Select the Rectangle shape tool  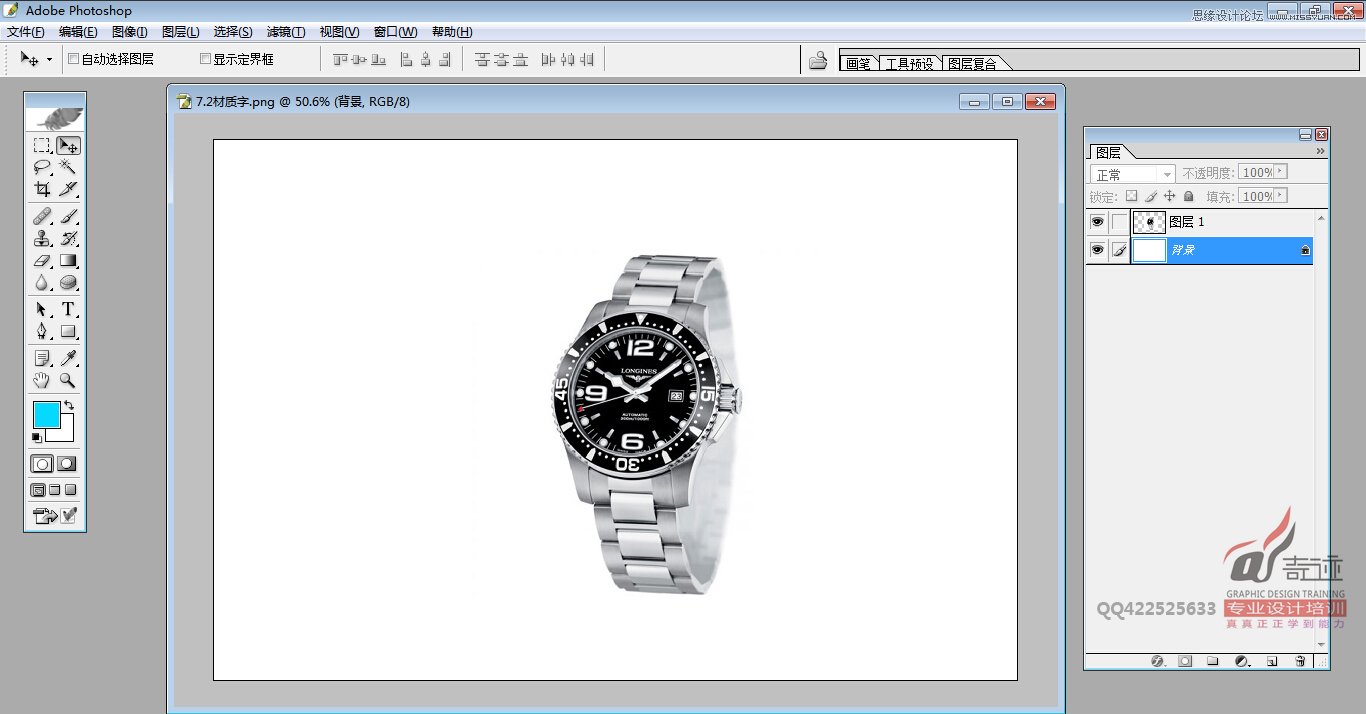(x=68, y=331)
